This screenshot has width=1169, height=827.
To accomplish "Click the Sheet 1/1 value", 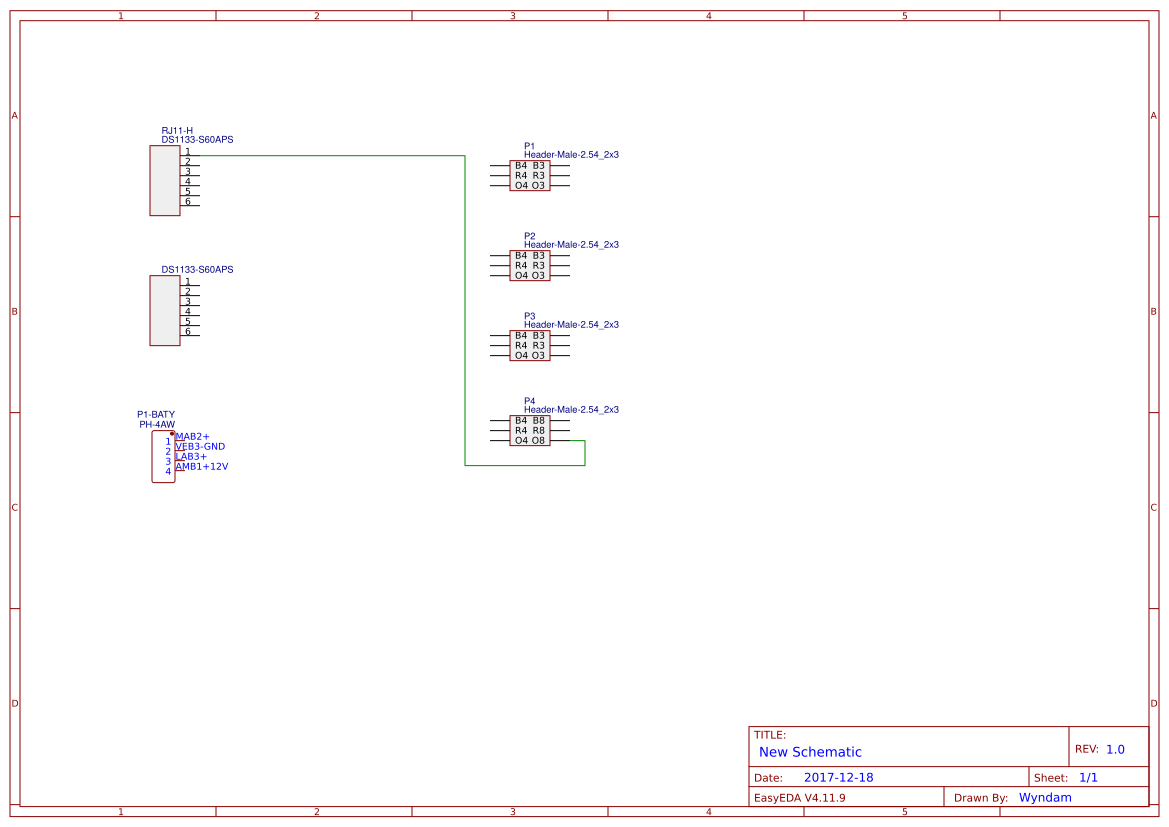I will tap(1090, 777).
